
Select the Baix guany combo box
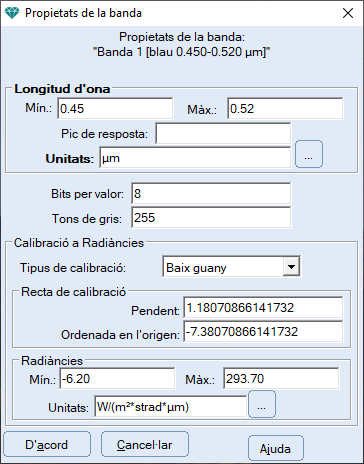tap(231, 267)
